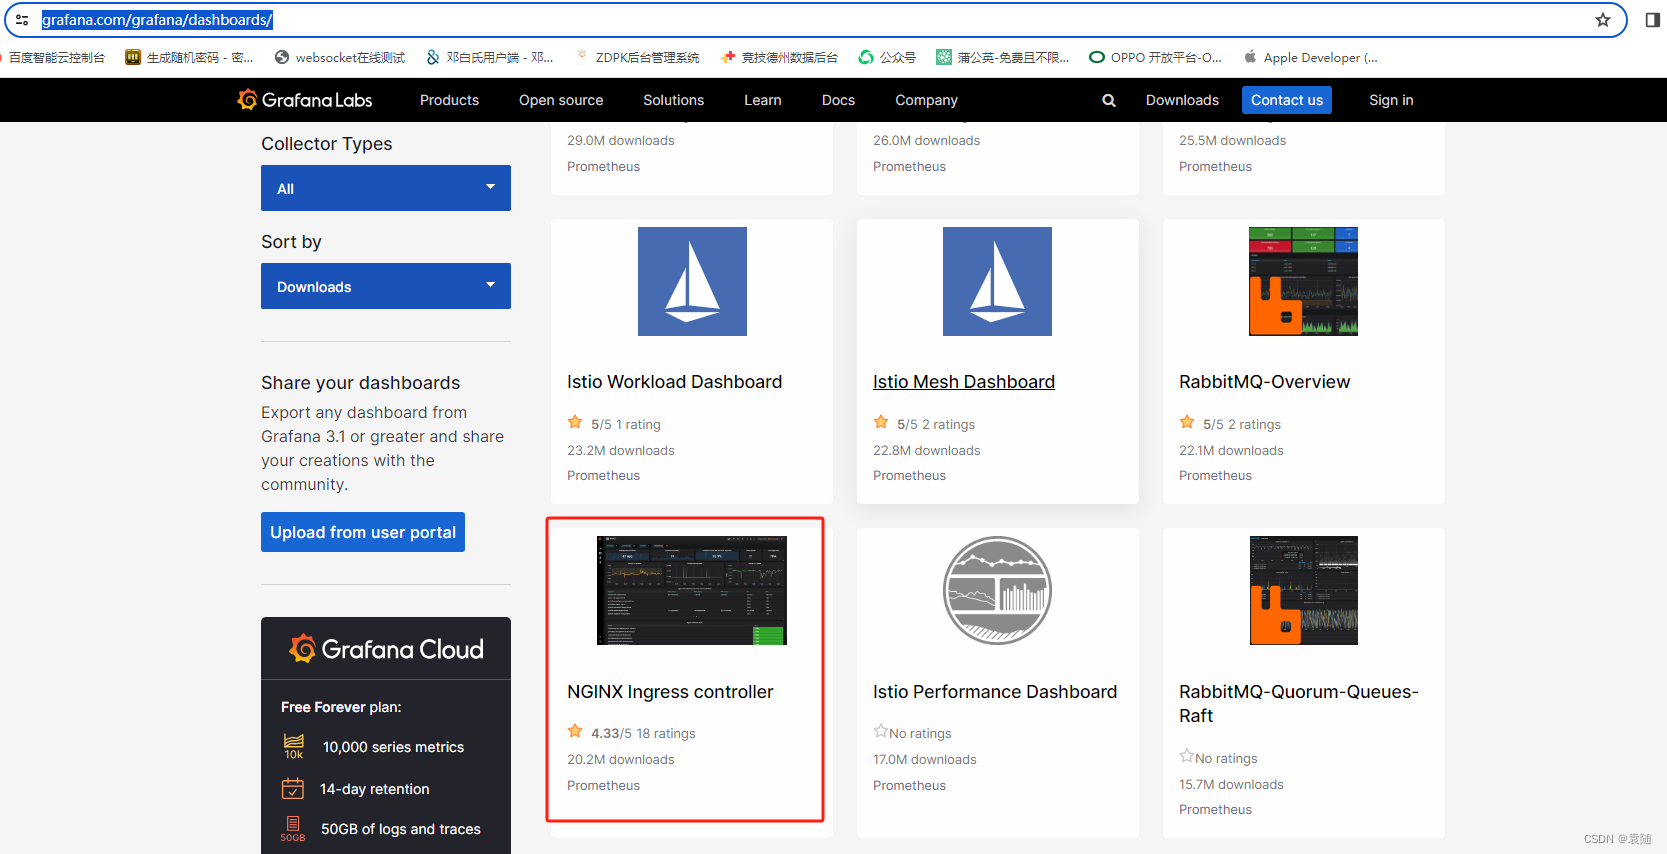Click Contact us button
This screenshot has height=854, width=1667.
(1287, 100)
